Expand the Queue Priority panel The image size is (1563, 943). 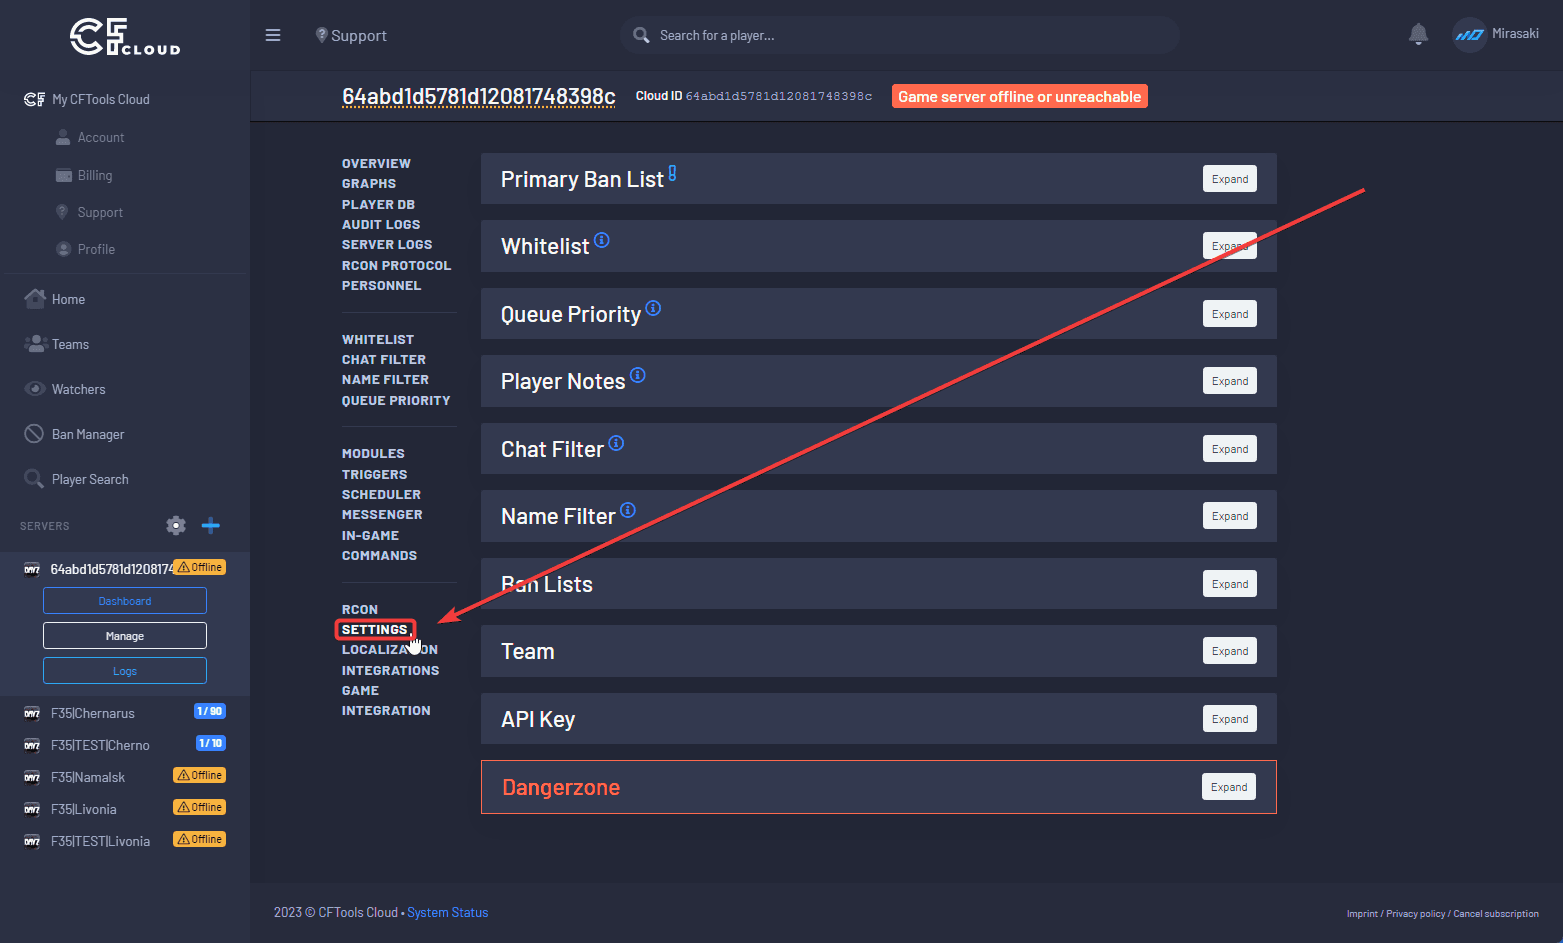[1229, 314]
